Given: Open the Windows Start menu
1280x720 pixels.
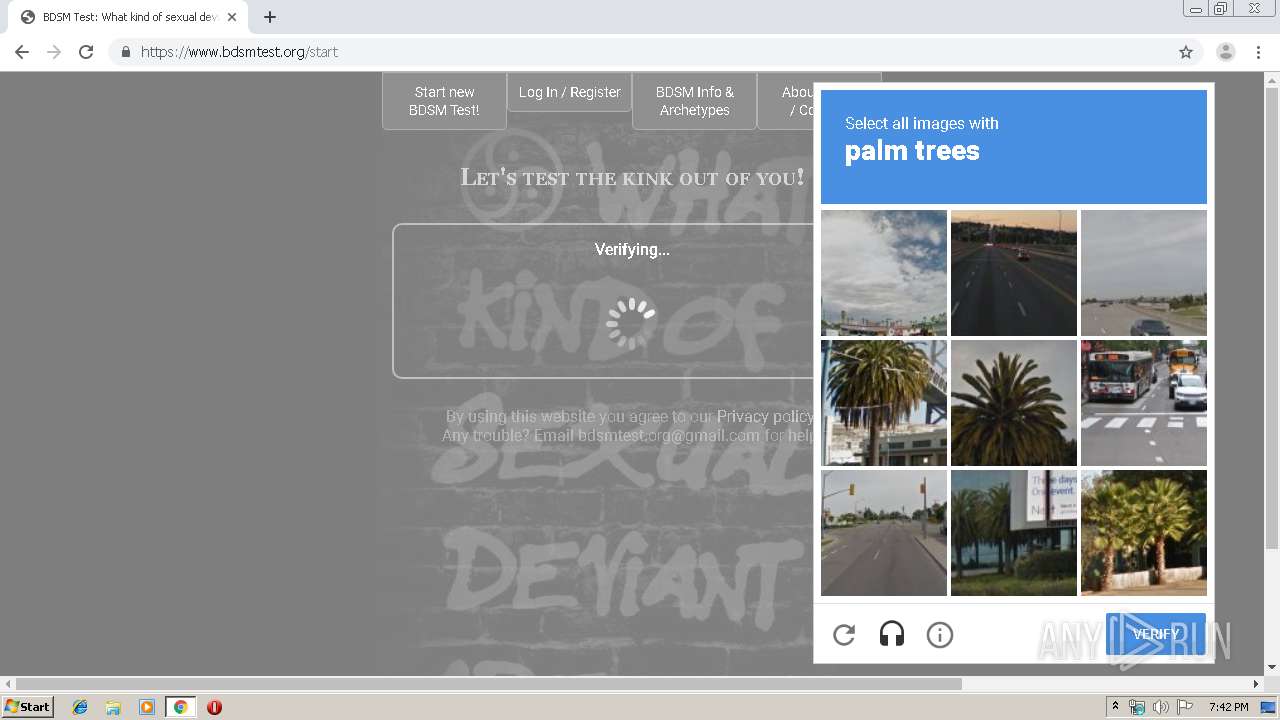Looking at the screenshot, I should [x=28, y=707].
